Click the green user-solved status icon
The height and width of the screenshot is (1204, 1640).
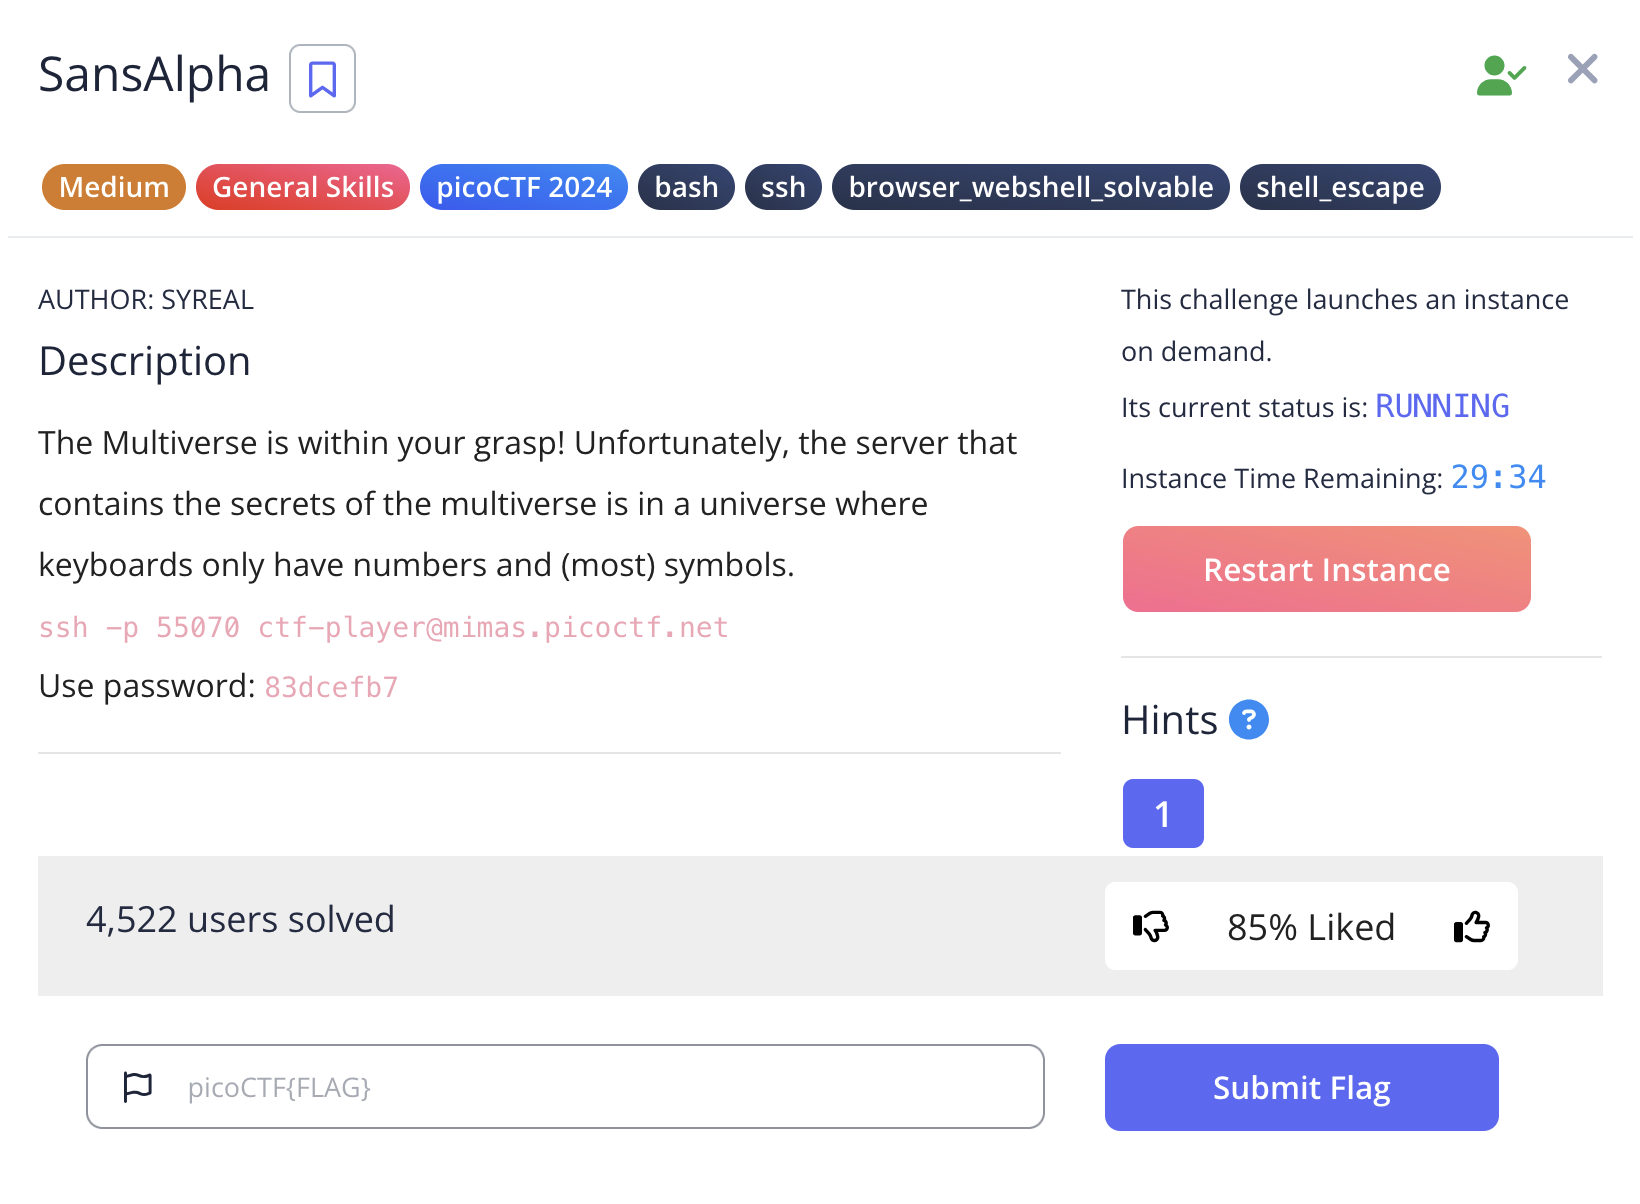pyautogui.click(x=1501, y=75)
